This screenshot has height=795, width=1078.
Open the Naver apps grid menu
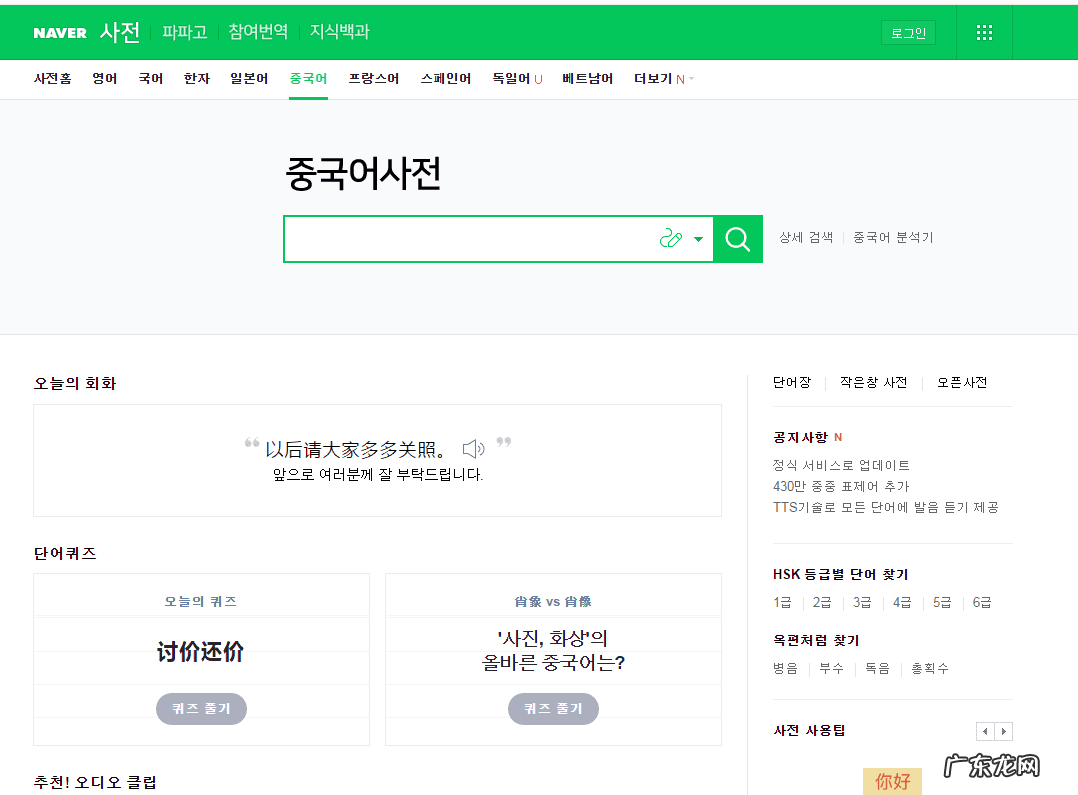tap(984, 33)
